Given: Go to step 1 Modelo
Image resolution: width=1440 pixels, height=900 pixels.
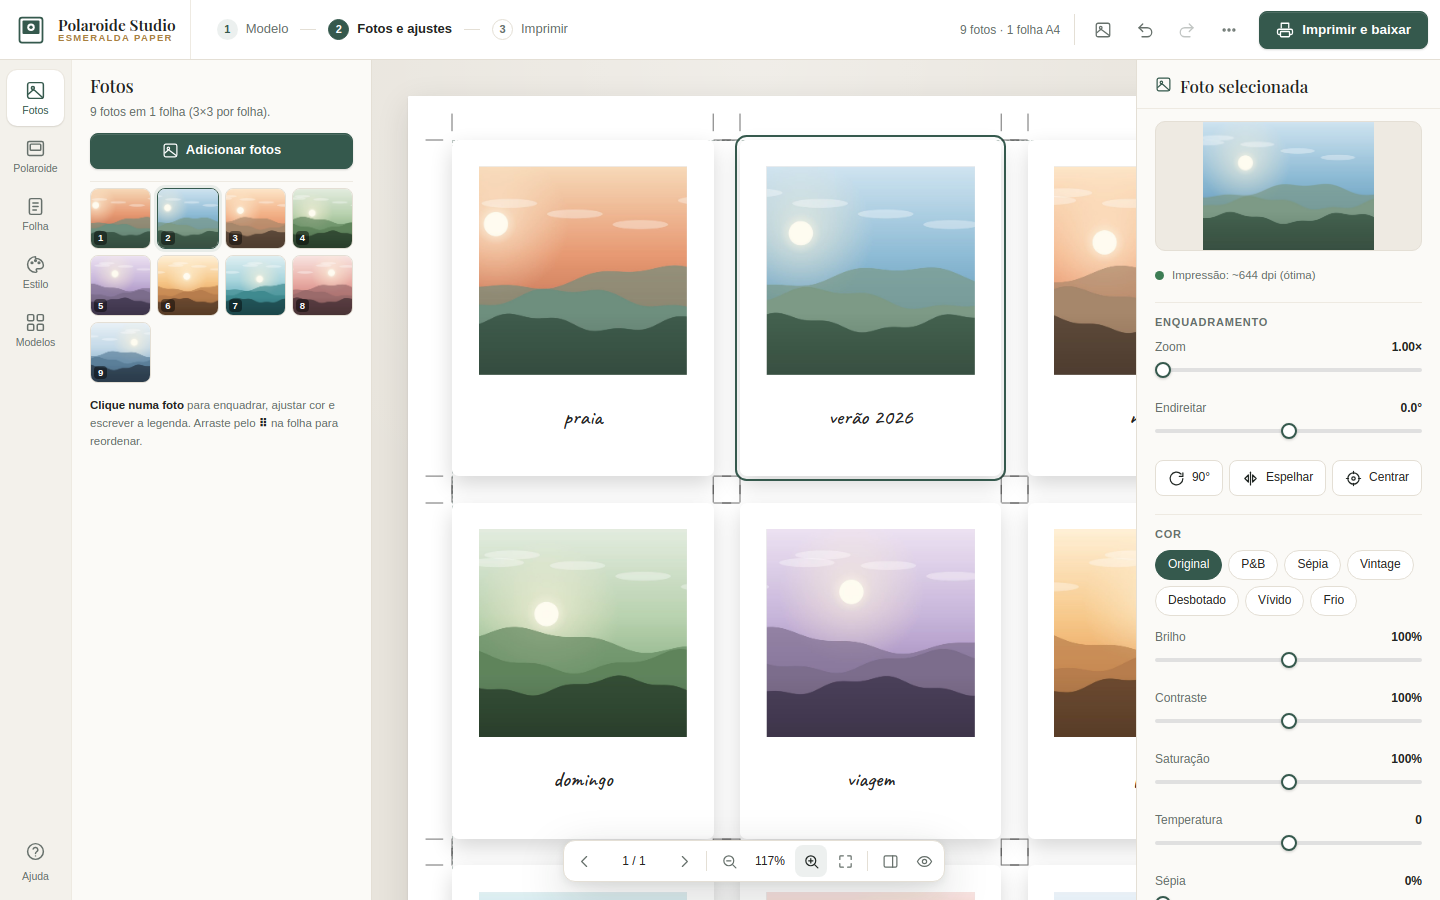Looking at the screenshot, I should point(254,29).
